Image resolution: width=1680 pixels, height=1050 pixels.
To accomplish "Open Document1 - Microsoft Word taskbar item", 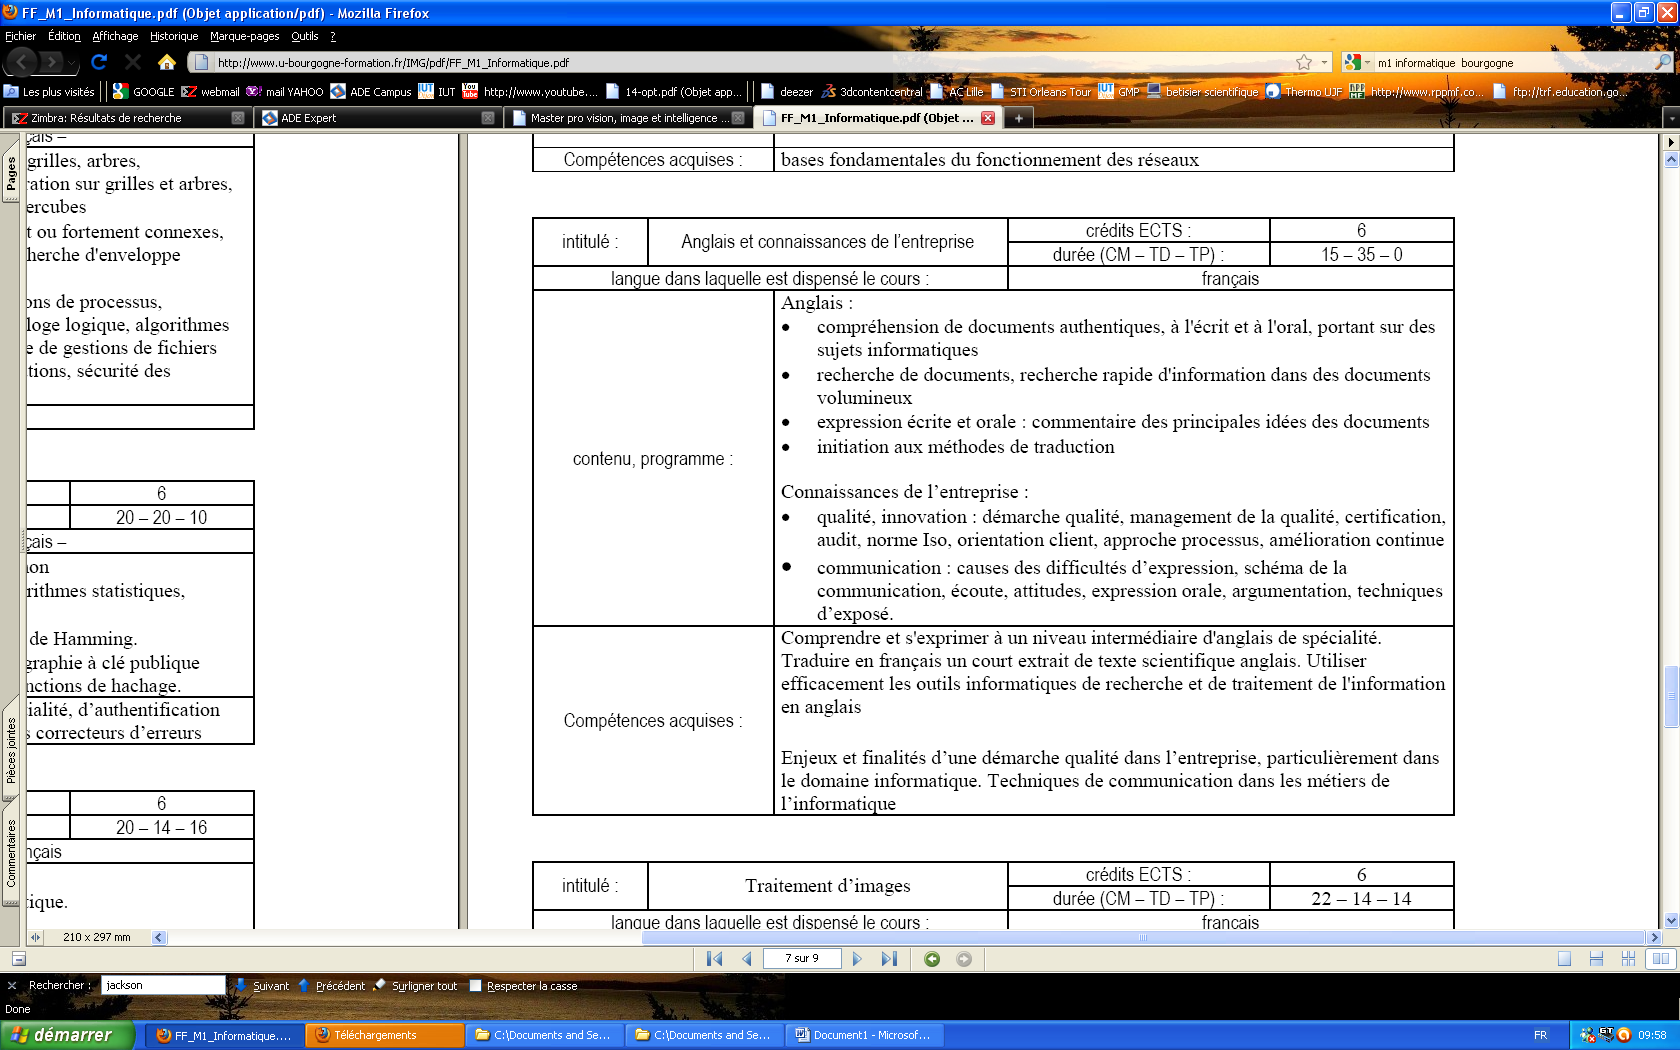I will [863, 1035].
